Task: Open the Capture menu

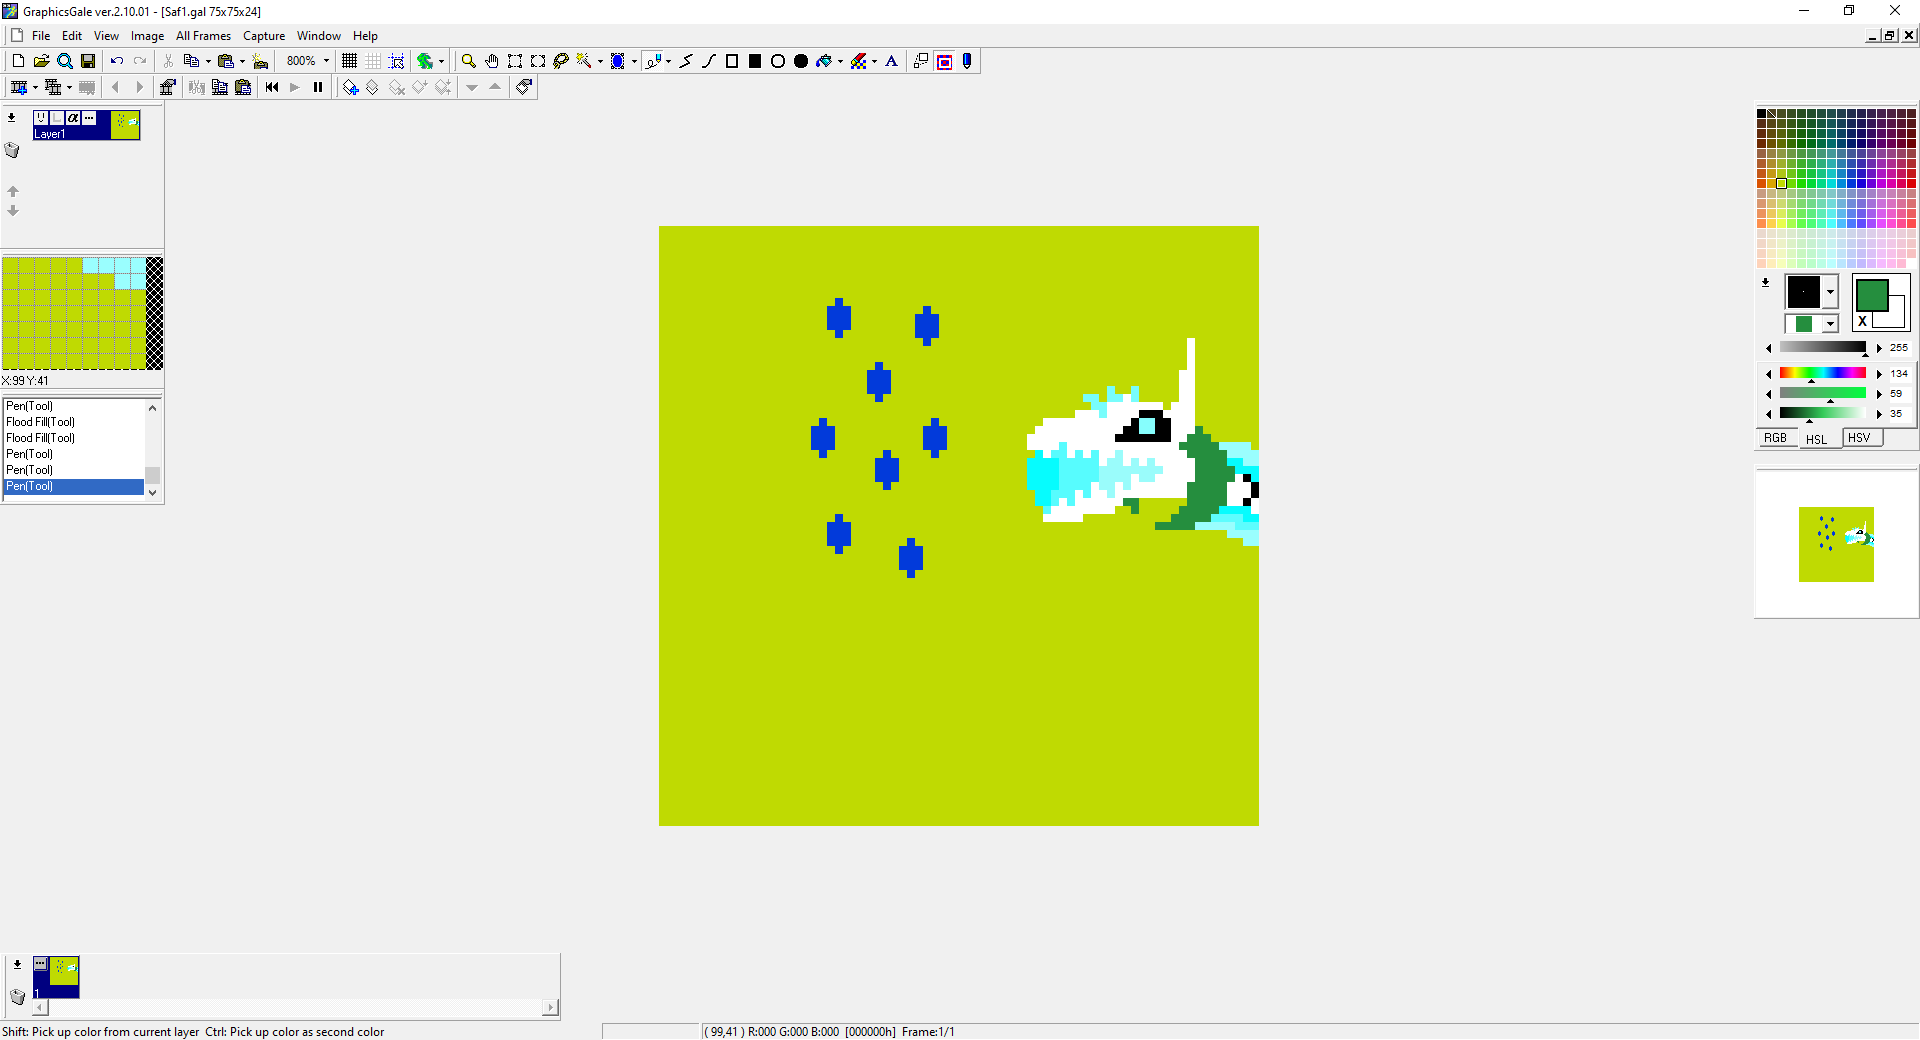Action: pos(264,36)
